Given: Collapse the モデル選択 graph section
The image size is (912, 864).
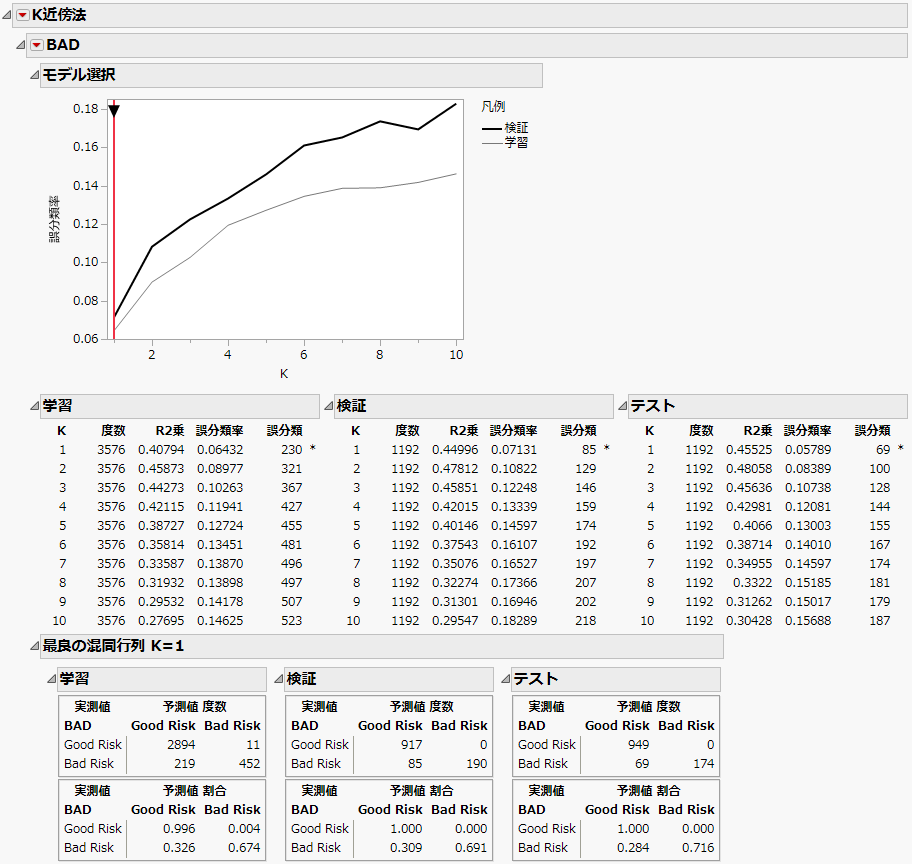Looking at the screenshot, I should [33, 75].
